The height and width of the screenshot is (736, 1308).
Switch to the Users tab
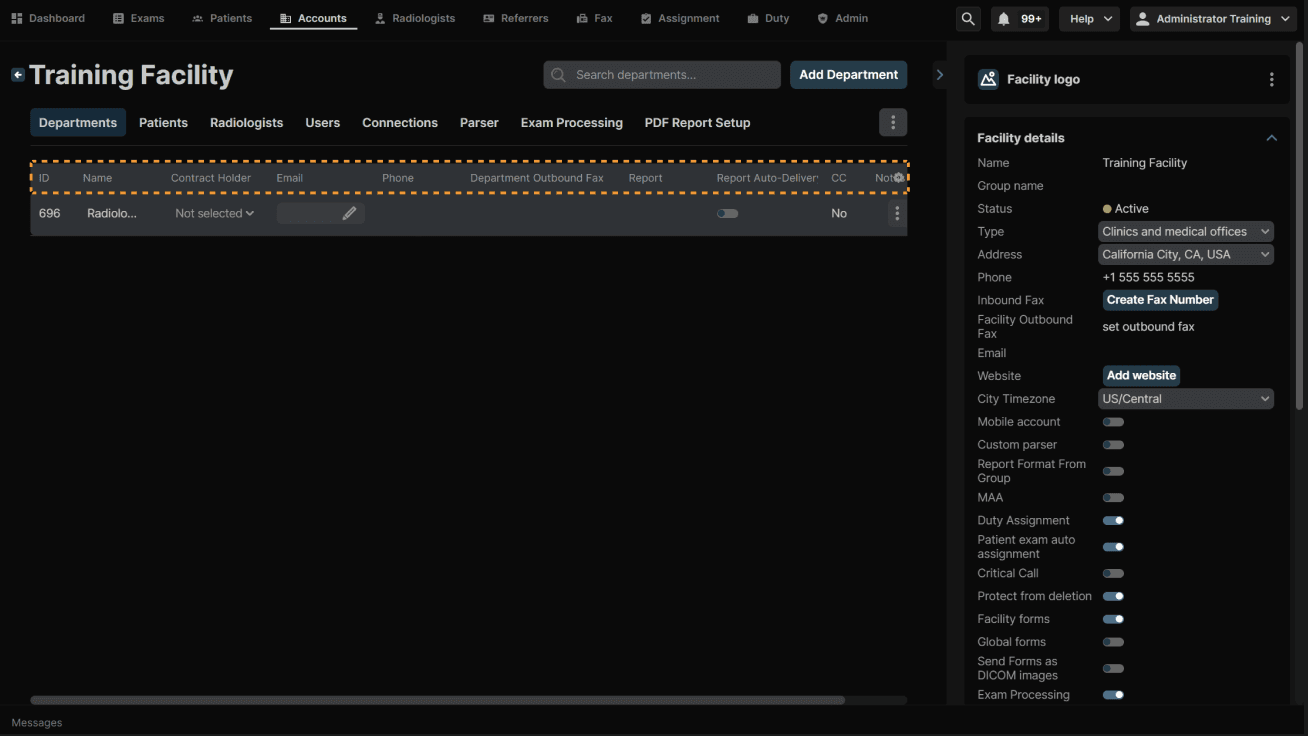322,123
